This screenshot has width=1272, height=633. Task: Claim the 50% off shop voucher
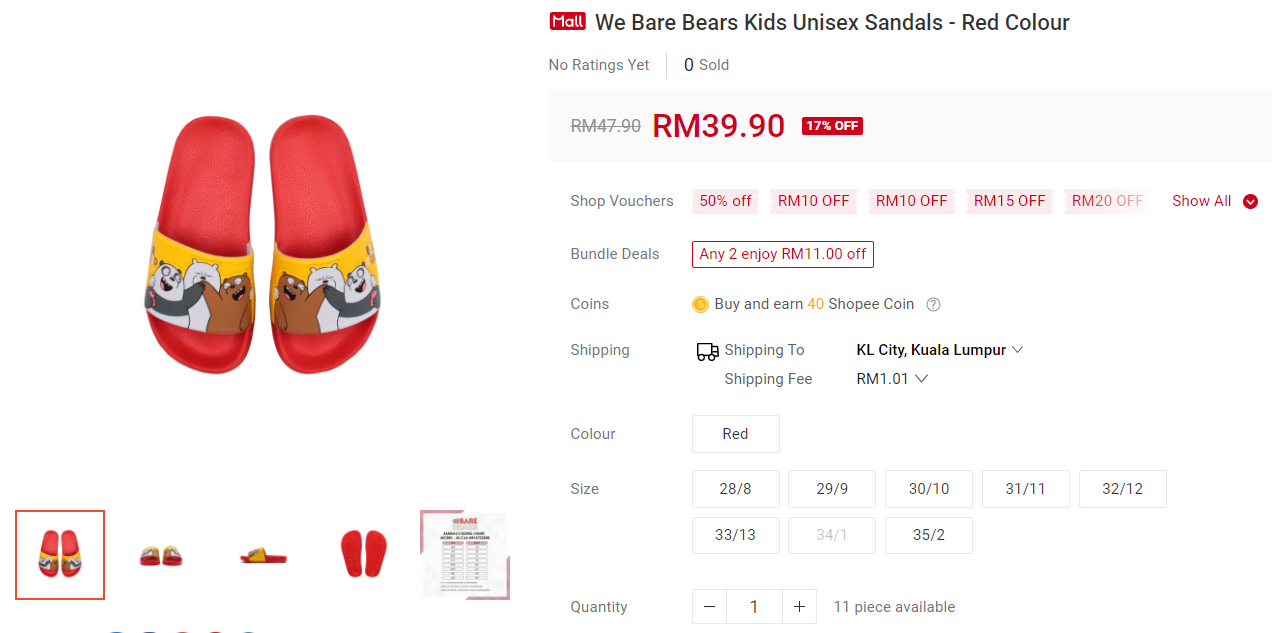(725, 201)
